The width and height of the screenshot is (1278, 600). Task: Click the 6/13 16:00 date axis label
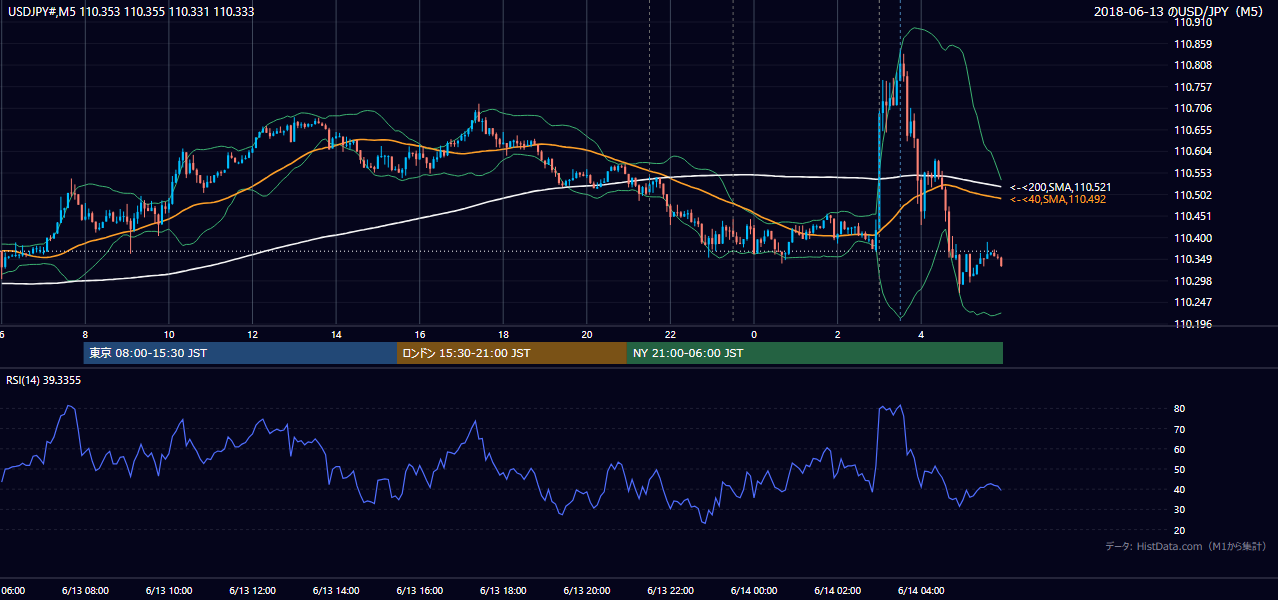[x=420, y=591]
